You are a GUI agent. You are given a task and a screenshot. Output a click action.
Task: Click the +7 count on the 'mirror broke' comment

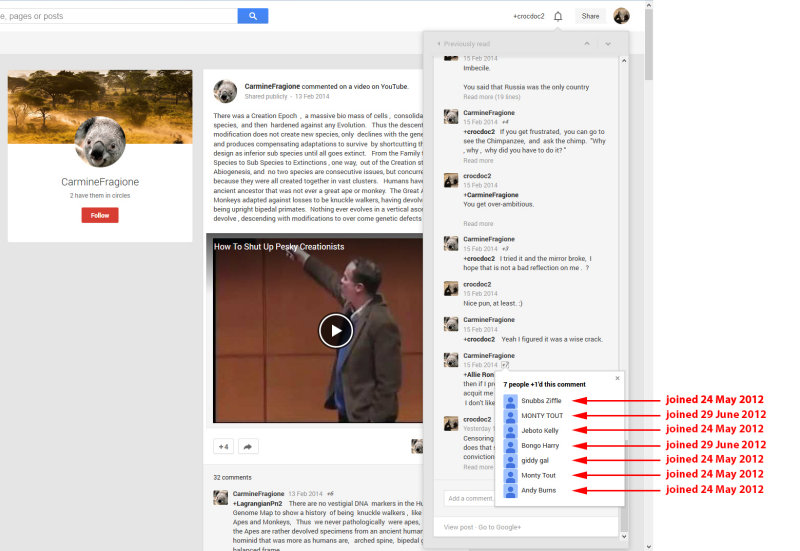pyautogui.click(x=505, y=249)
